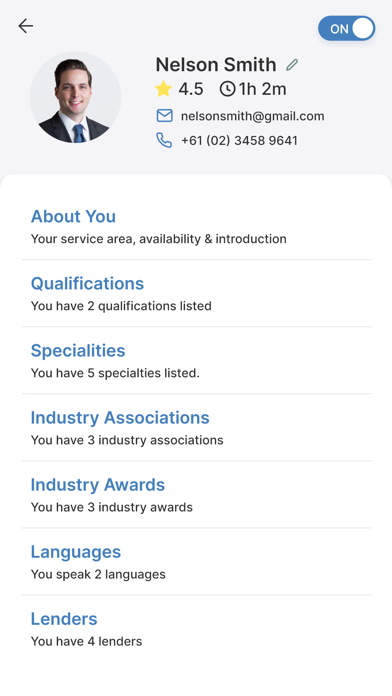Open the Languages section
This screenshot has width=392, height=696.
(196, 562)
